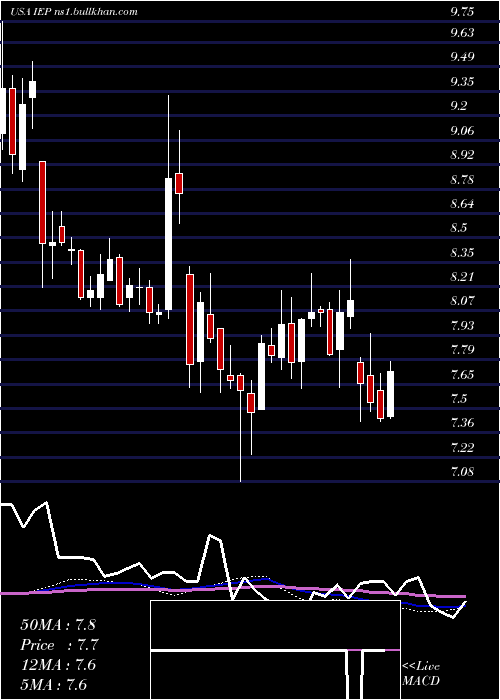Select the 8.5 price axis label
The width and height of the screenshot is (500, 700).
click(x=459, y=228)
